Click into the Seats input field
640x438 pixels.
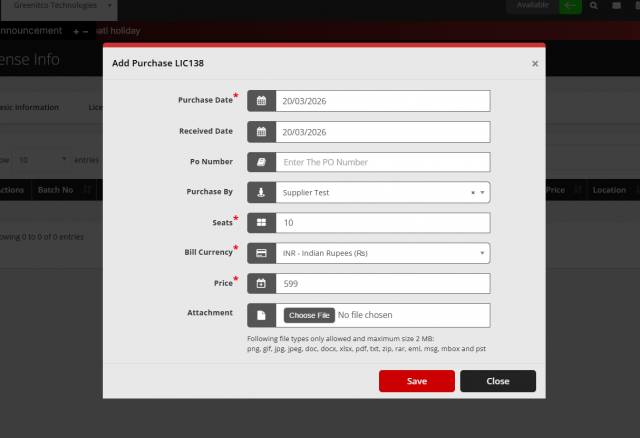pos(383,223)
